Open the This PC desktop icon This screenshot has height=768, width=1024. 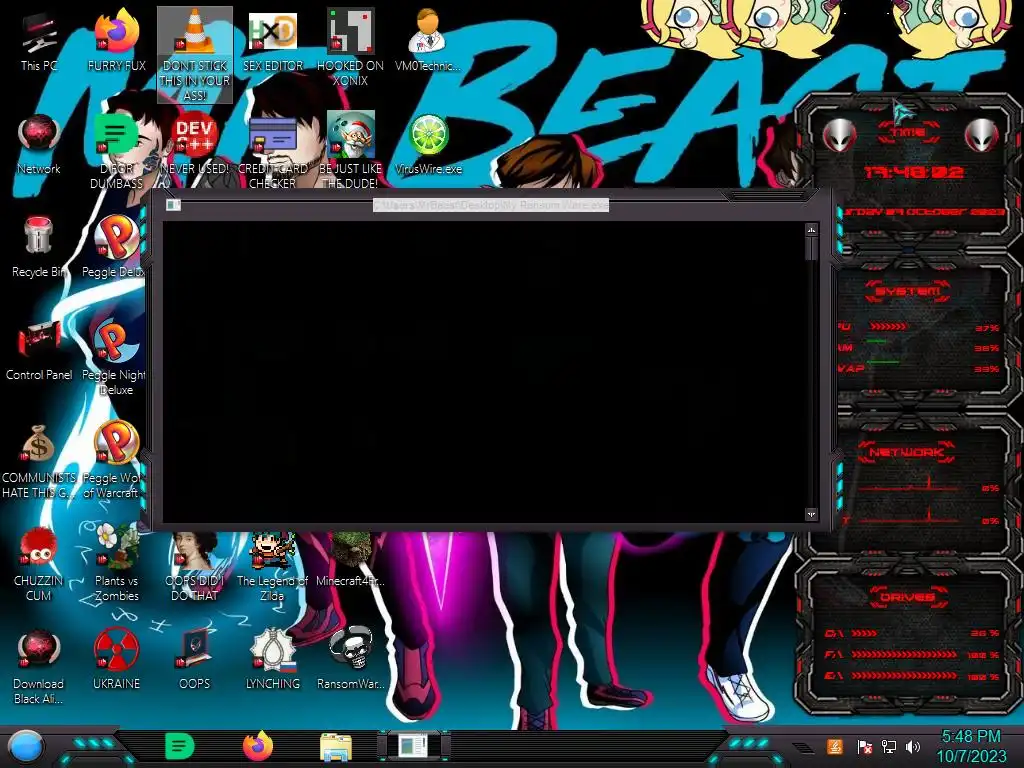pyautogui.click(x=39, y=41)
